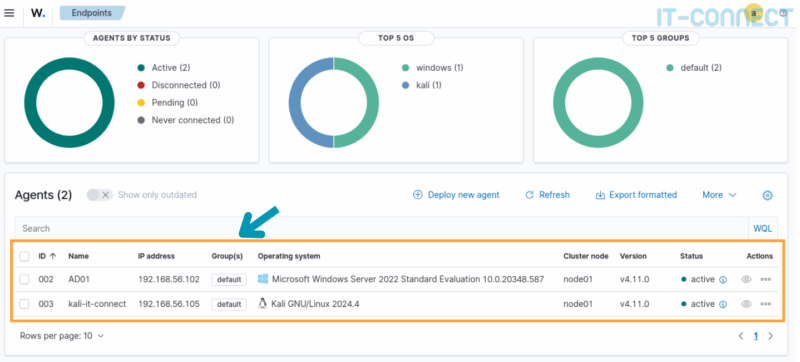This screenshot has height=362, width=800.
Task: Open more actions menu for AD01
Action: (765, 279)
